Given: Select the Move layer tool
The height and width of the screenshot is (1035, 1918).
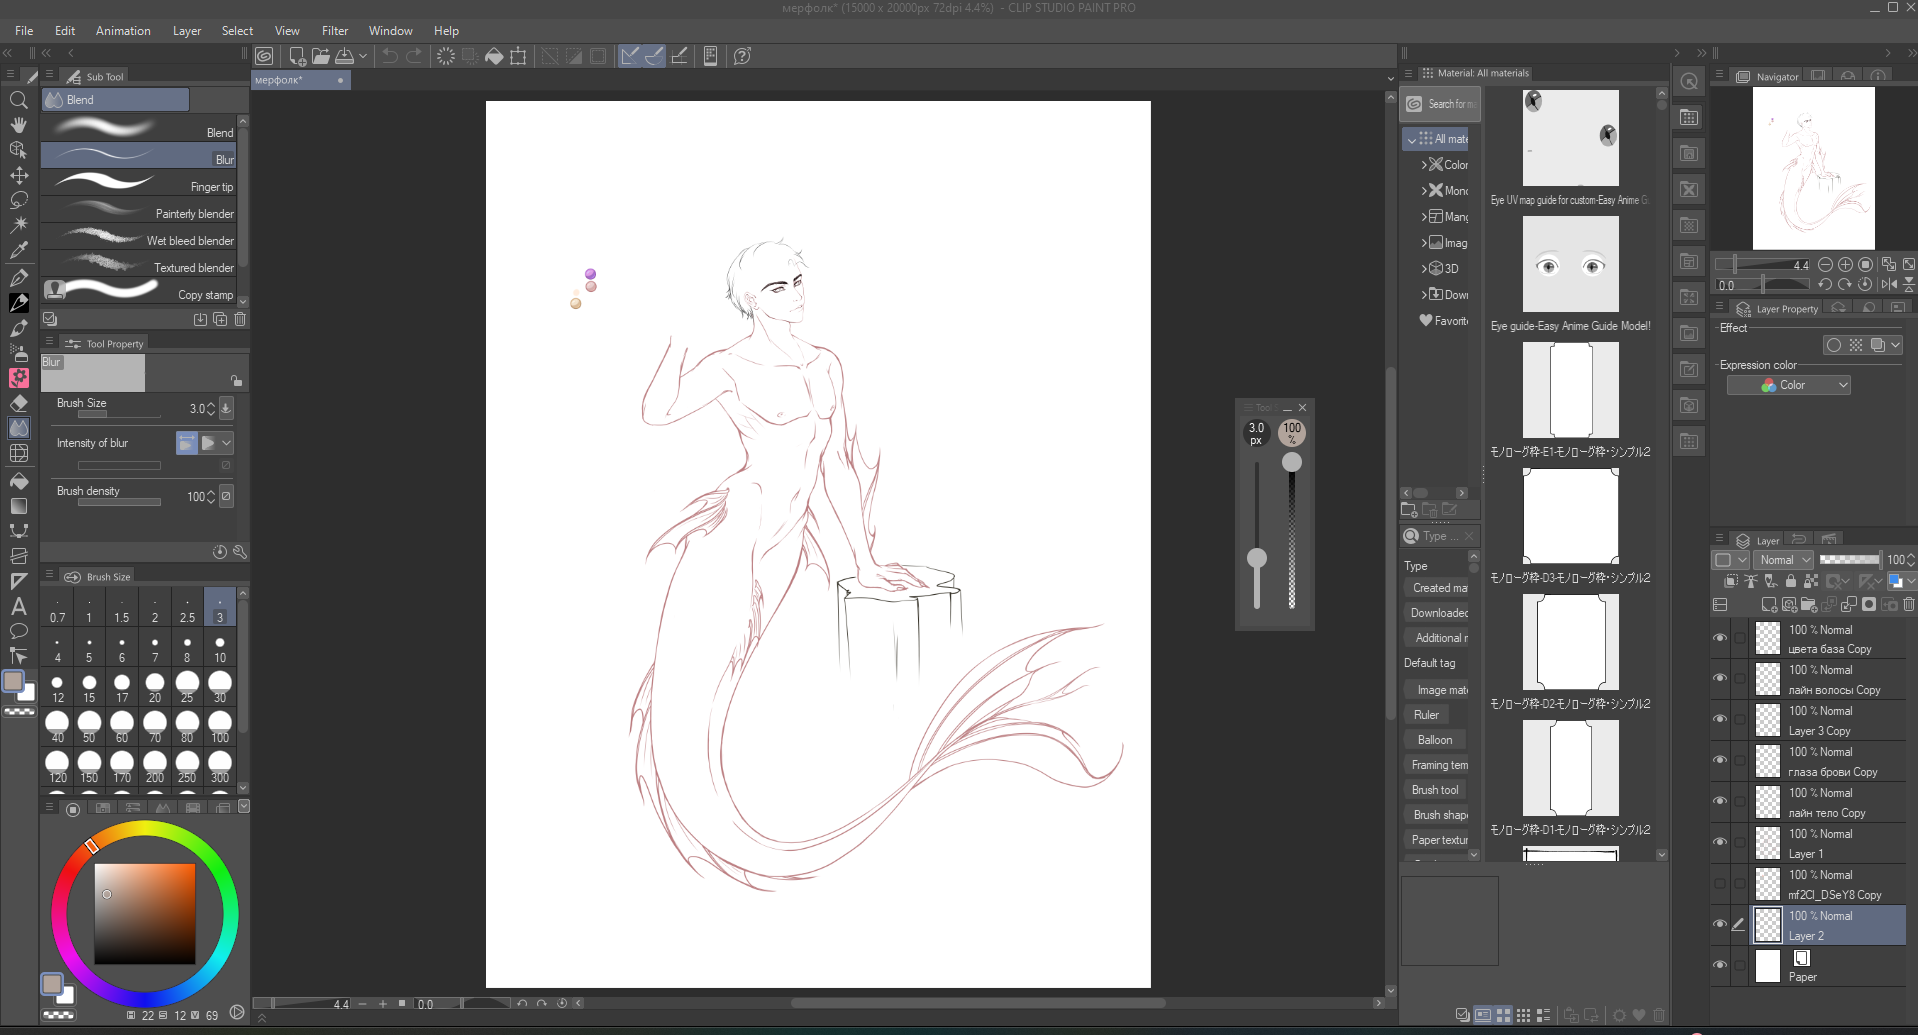Looking at the screenshot, I should (18, 176).
